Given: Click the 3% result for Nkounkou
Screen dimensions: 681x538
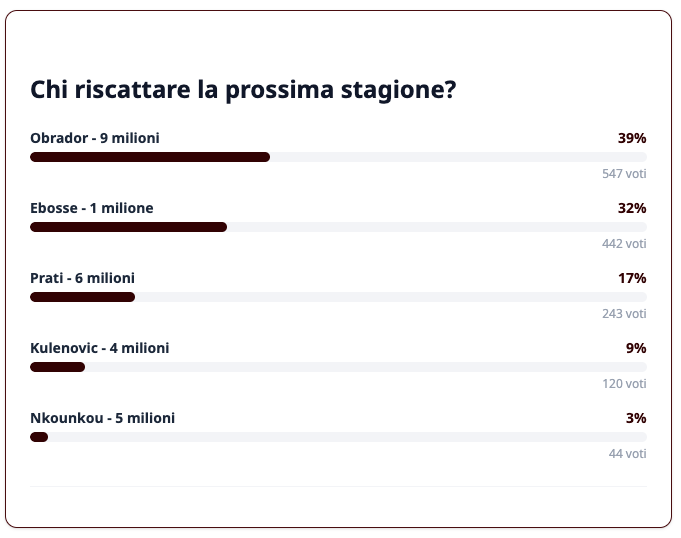Looking at the screenshot, I should pyautogui.click(x=636, y=418).
